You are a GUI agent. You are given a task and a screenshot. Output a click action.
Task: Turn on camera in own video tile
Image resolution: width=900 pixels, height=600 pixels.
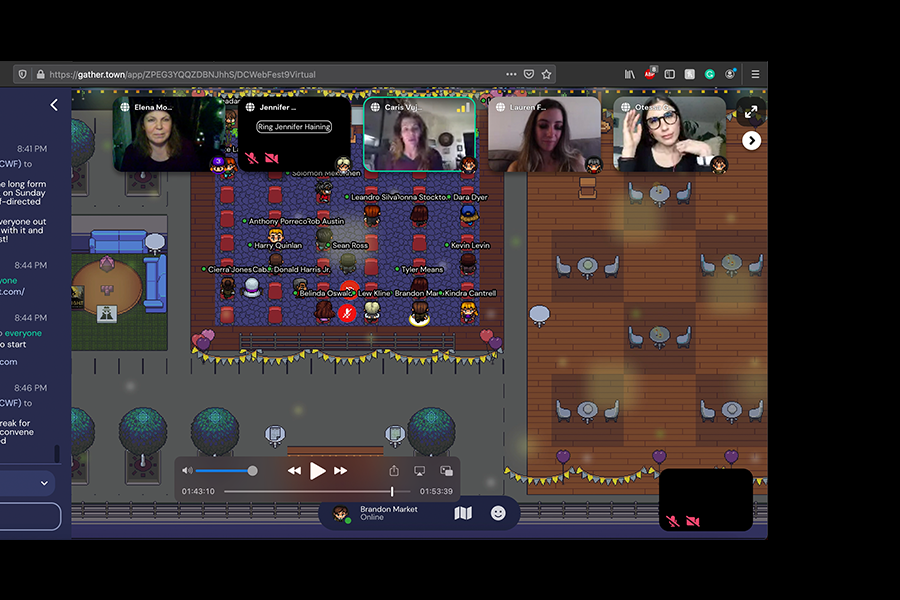(x=693, y=521)
